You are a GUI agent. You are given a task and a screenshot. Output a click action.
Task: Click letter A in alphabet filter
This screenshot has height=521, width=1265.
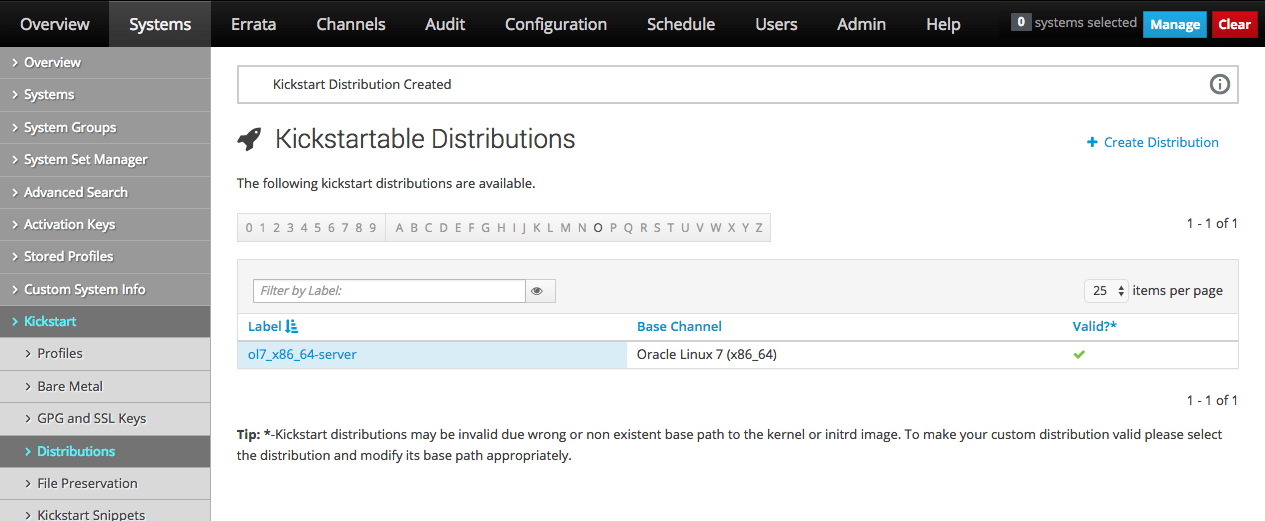400,228
